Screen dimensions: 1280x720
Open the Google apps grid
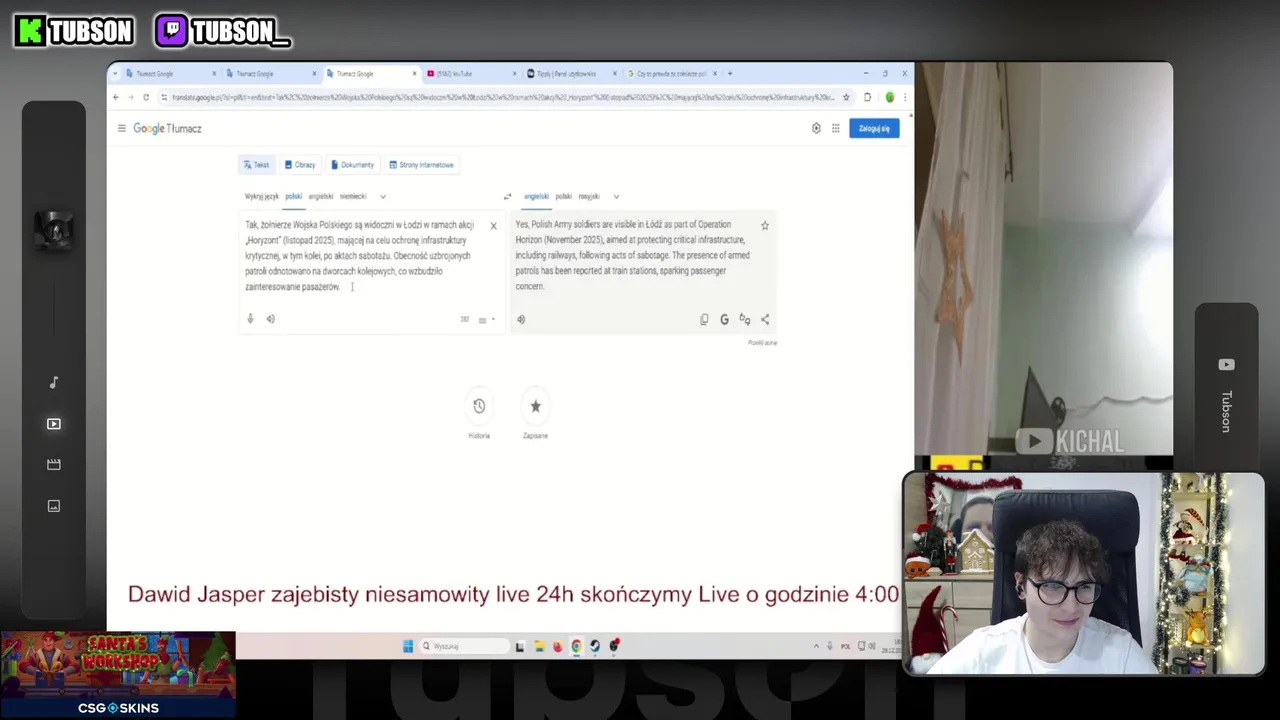pos(835,128)
